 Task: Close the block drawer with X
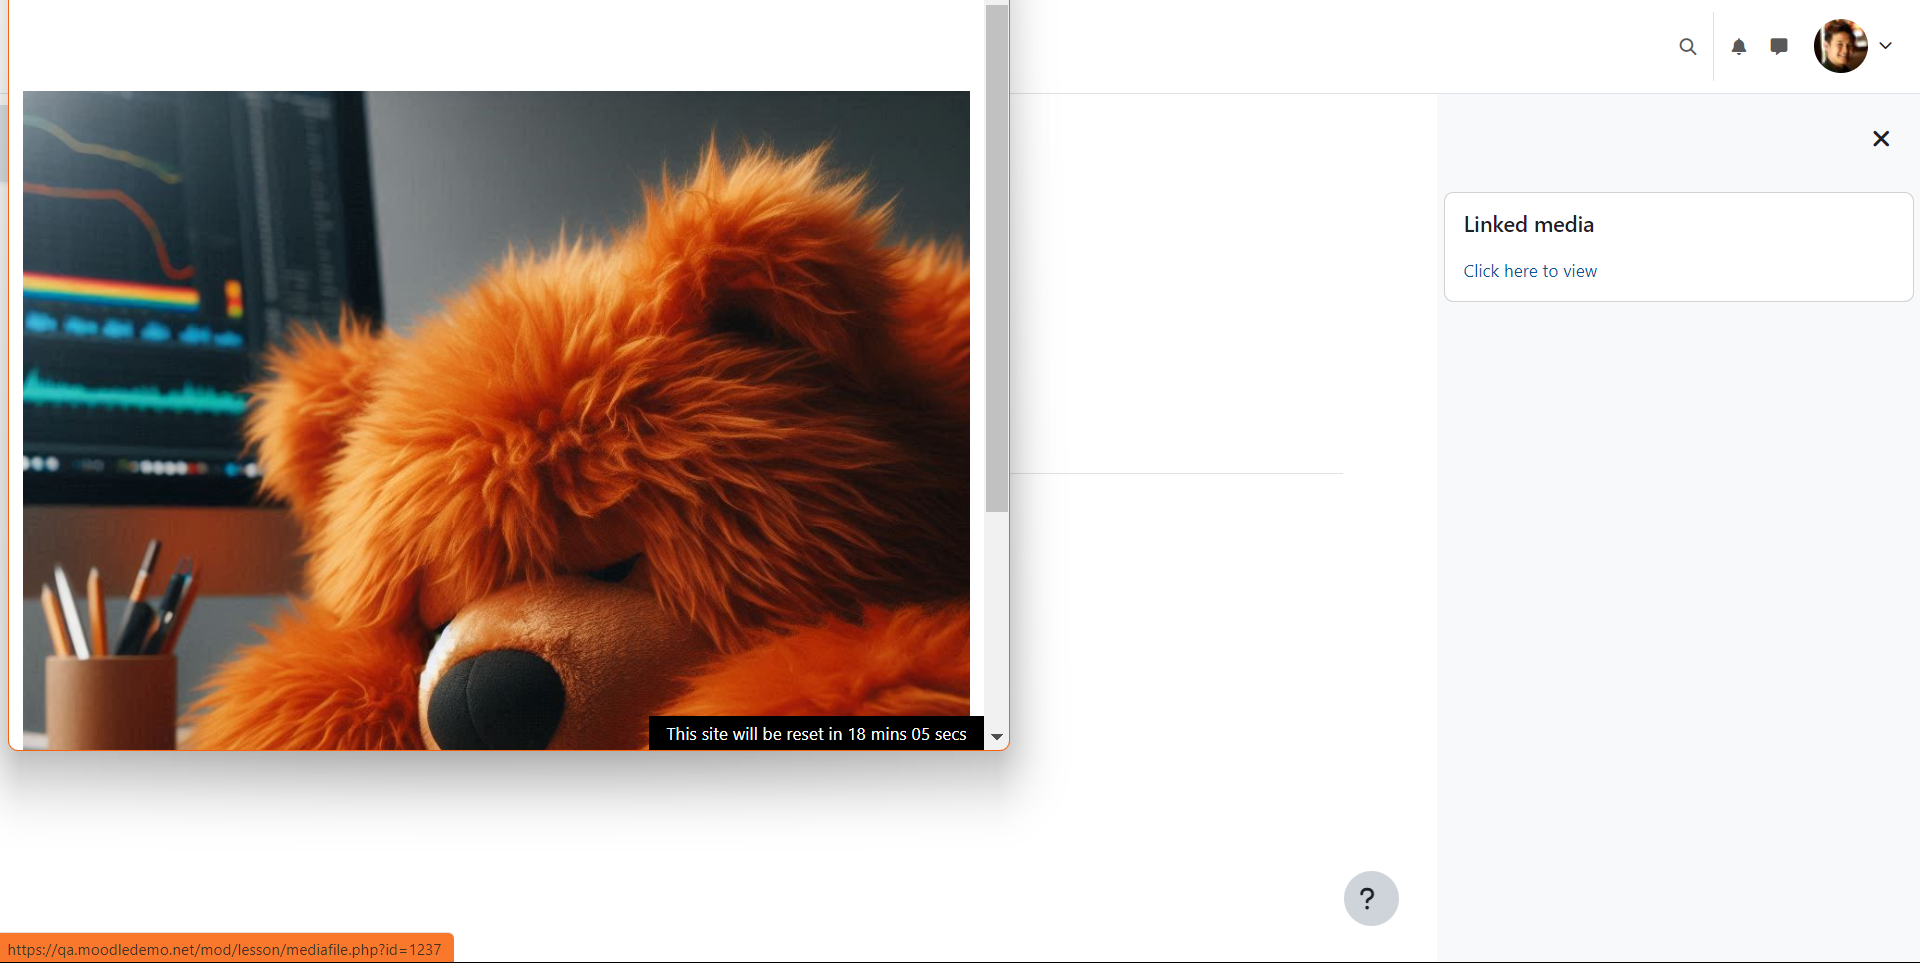[1881, 139]
